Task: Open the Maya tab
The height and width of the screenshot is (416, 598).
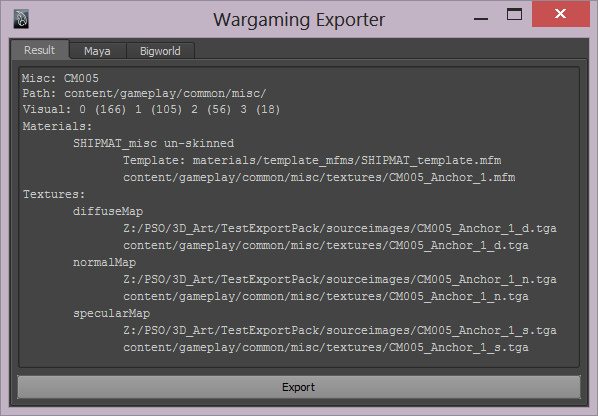Action: (x=97, y=51)
